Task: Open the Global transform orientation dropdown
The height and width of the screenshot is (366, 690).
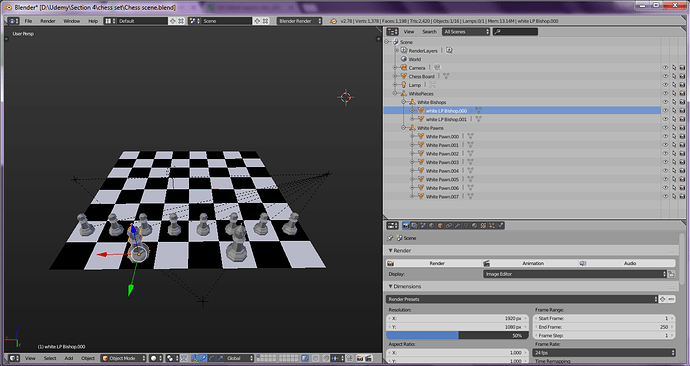Action: point(239,358)
